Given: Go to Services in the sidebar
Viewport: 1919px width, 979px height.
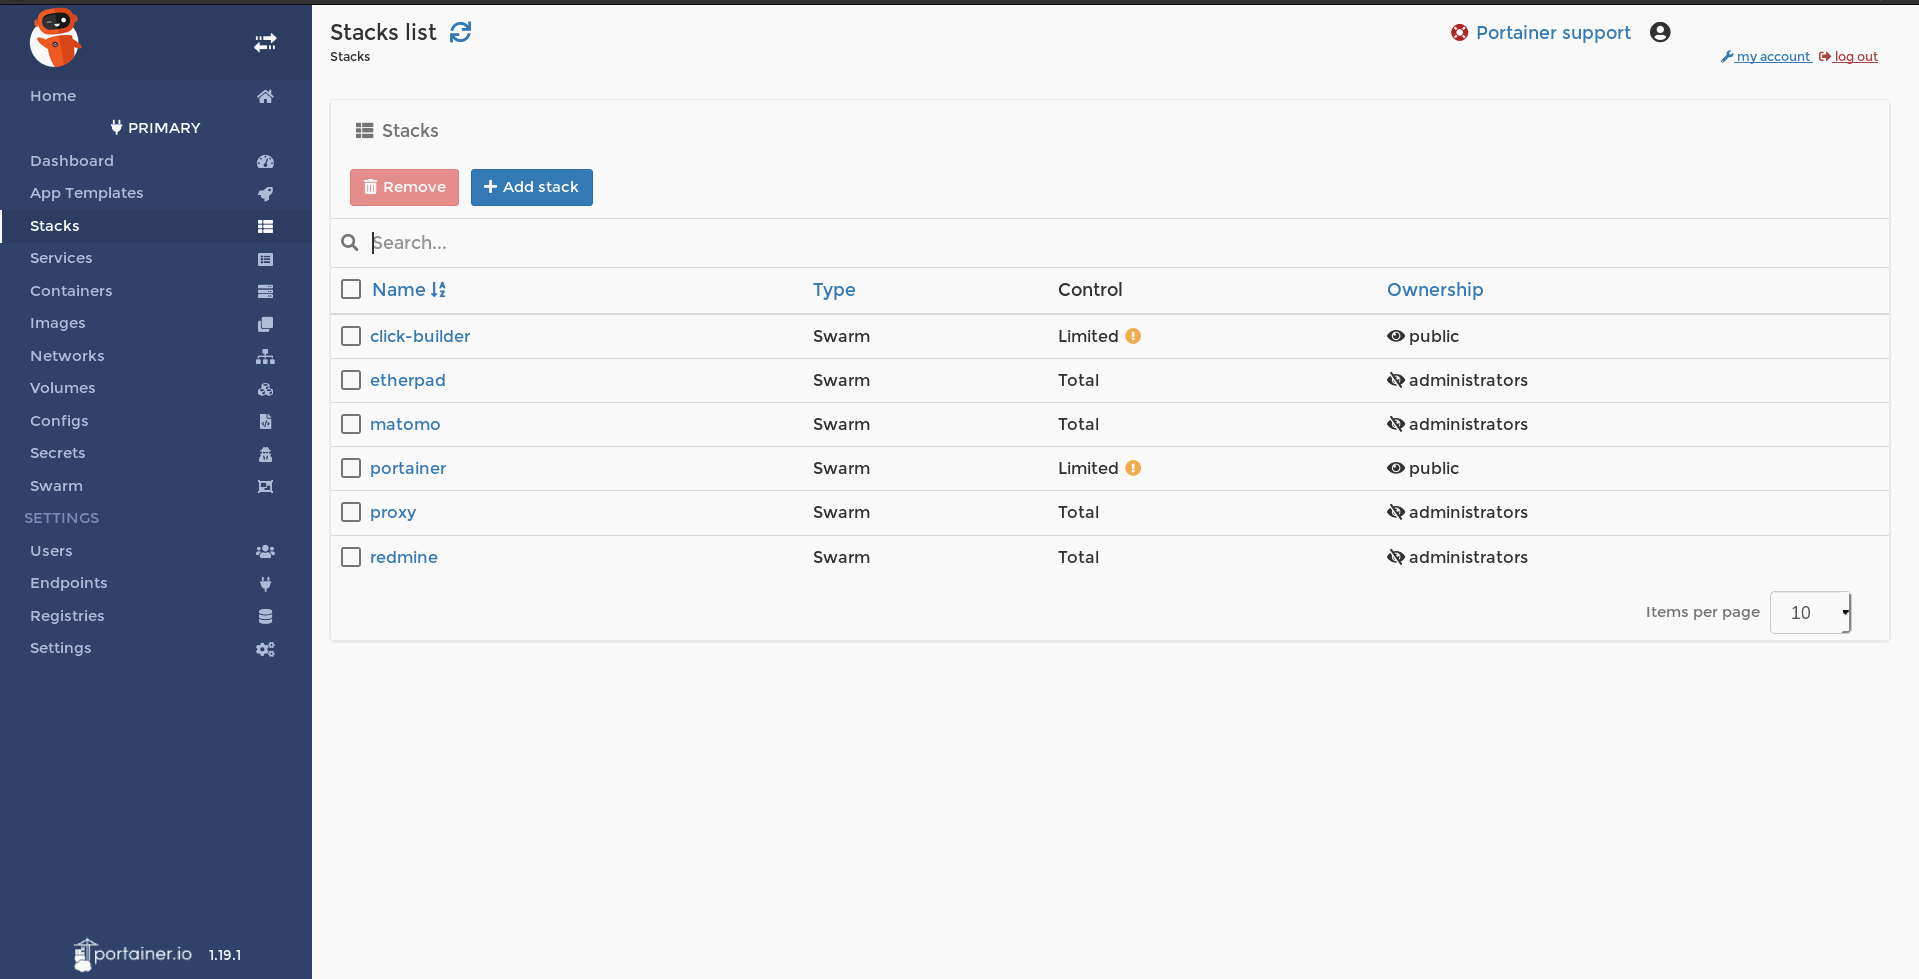Looking at the screenshot, I should pyautogui.click(x=61, y=258).
